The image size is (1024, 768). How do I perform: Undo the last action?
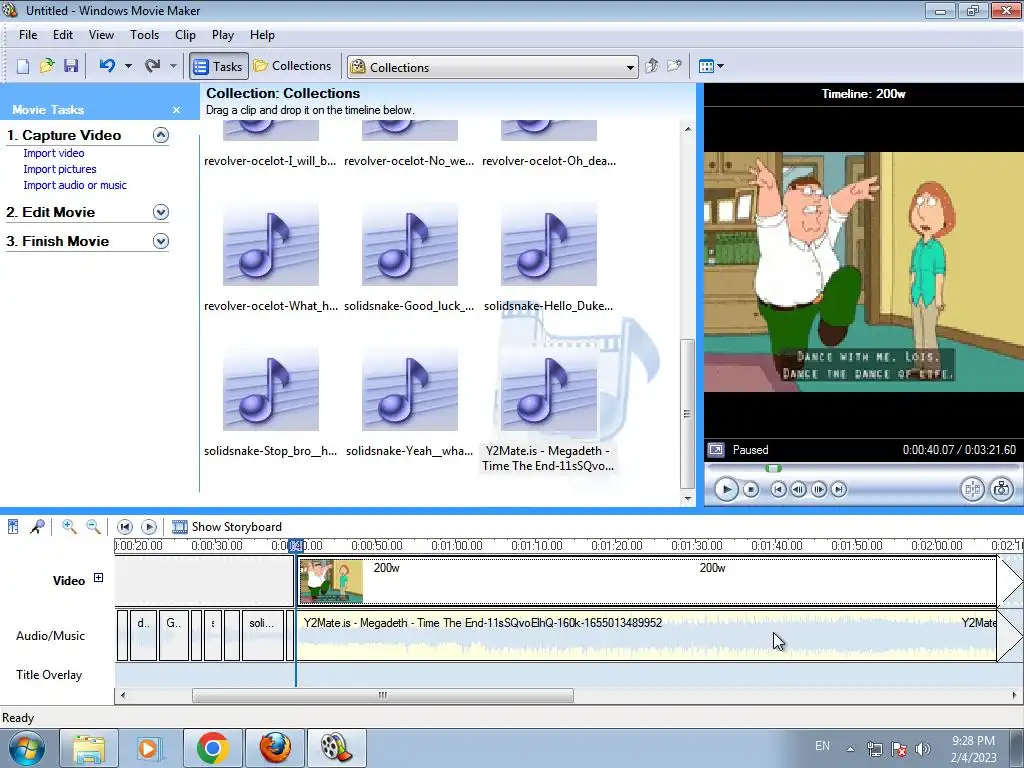click(108, 66)
